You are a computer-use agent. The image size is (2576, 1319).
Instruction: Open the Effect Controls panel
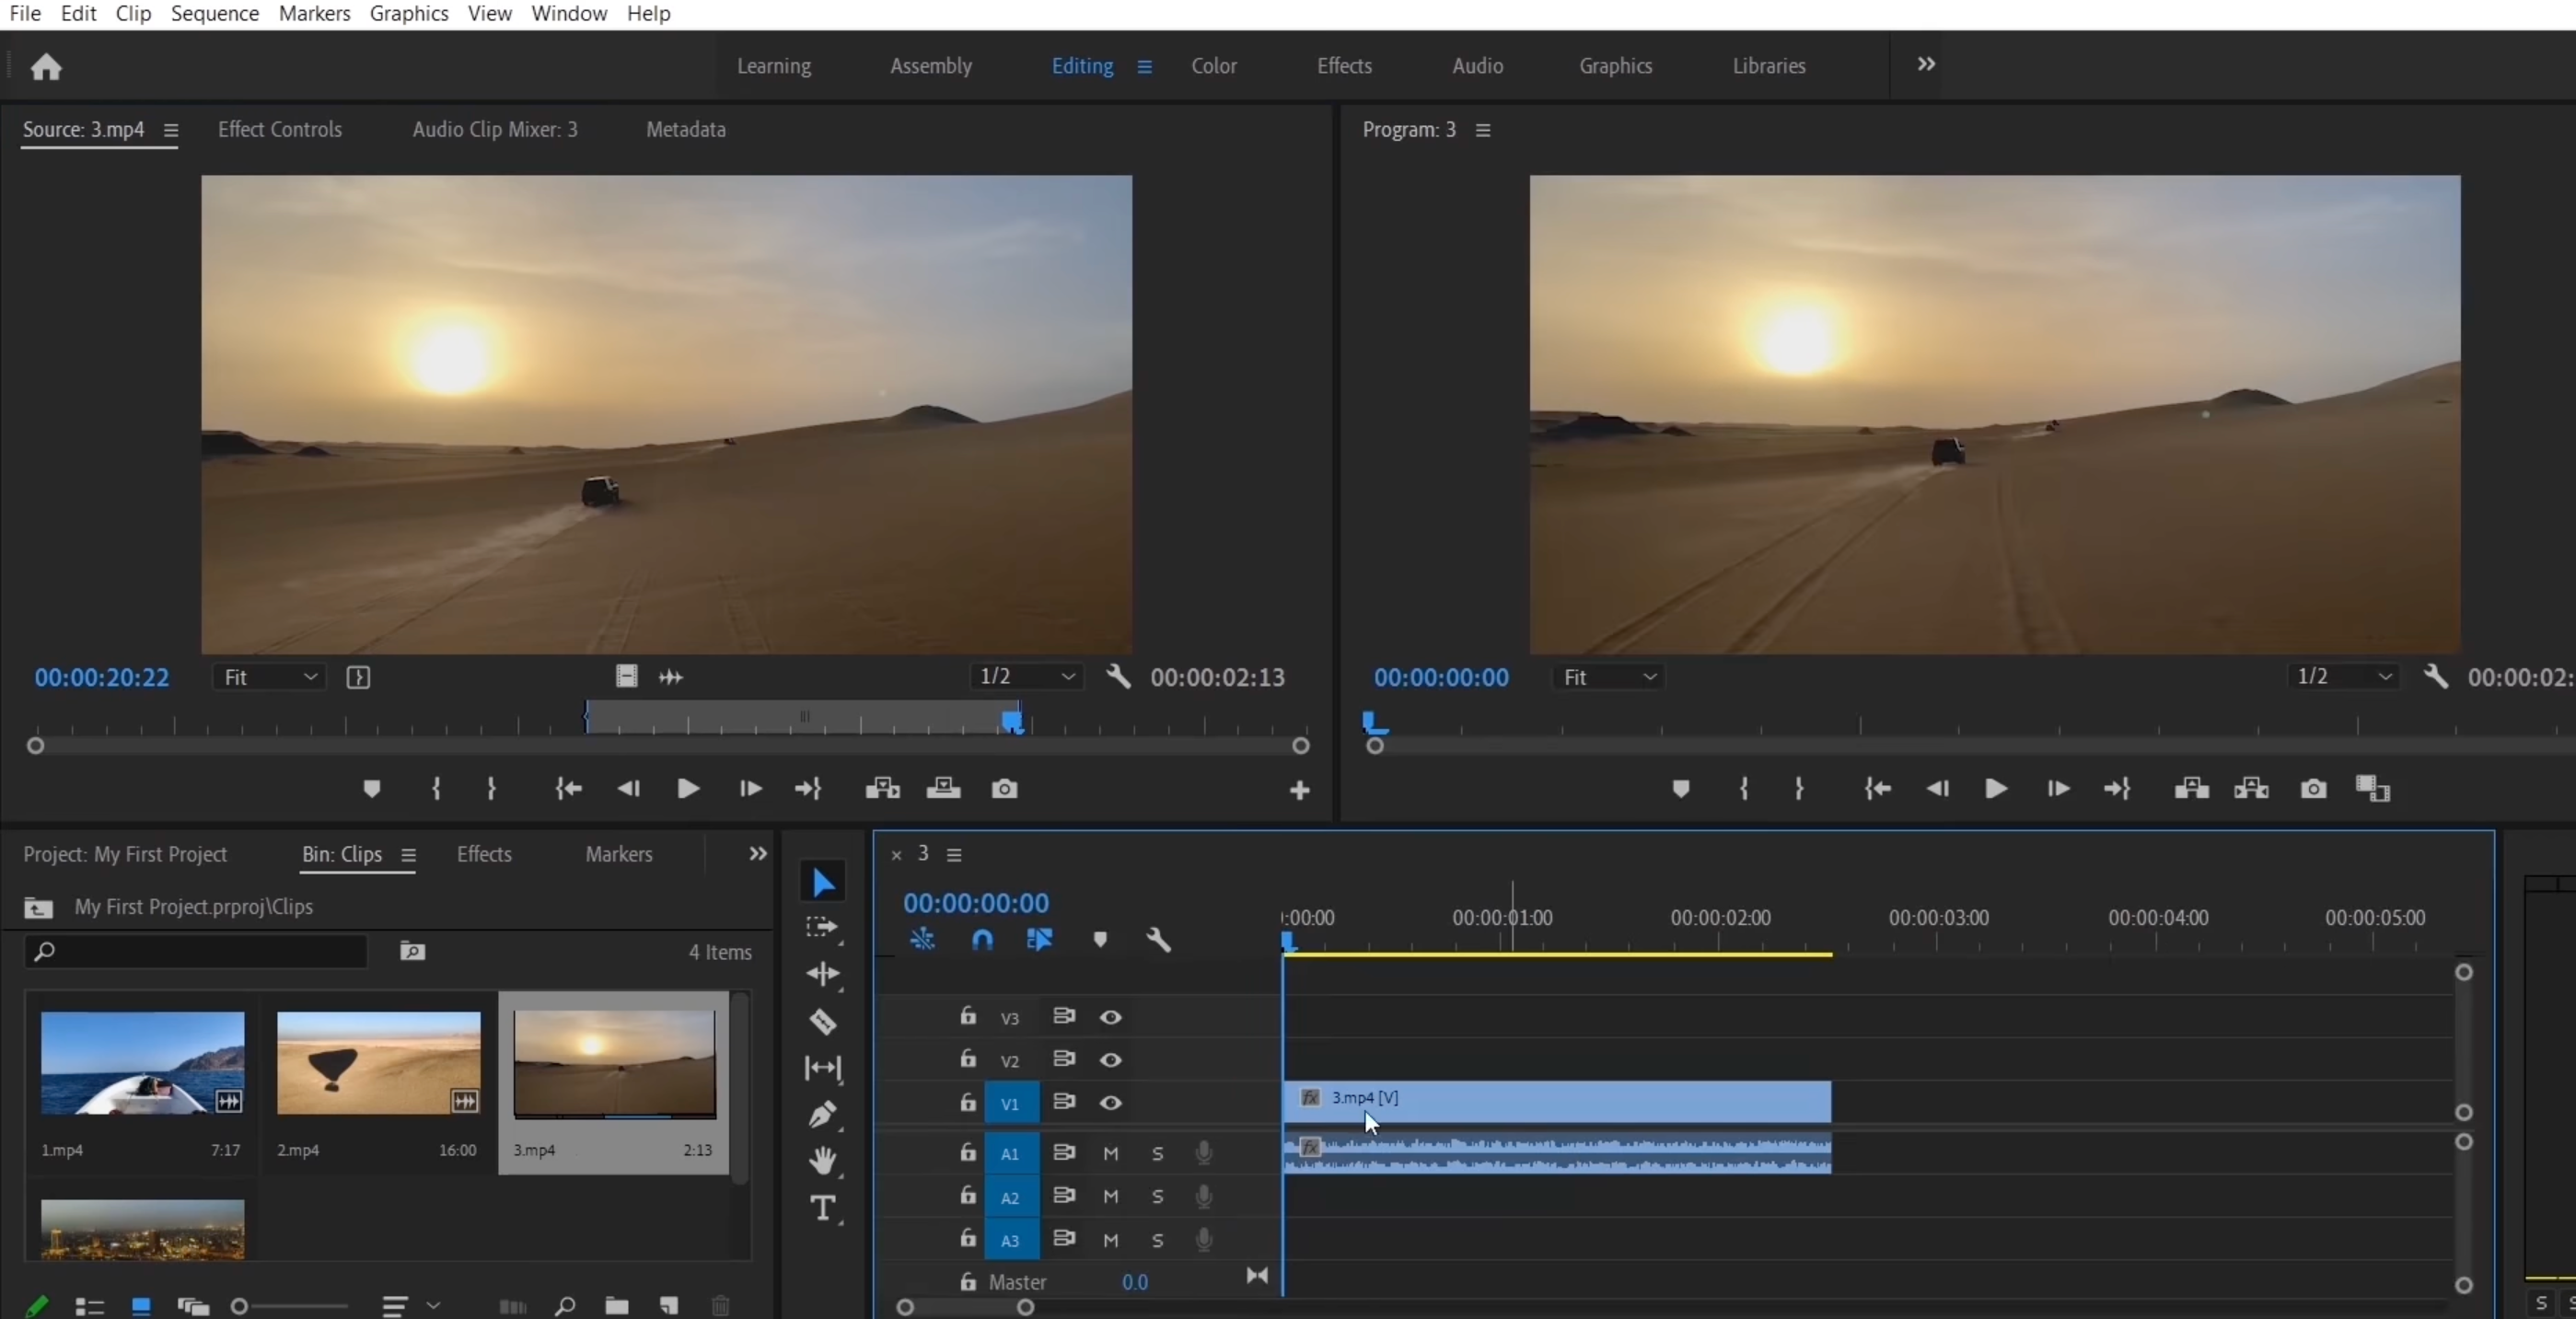pos(279,130)
